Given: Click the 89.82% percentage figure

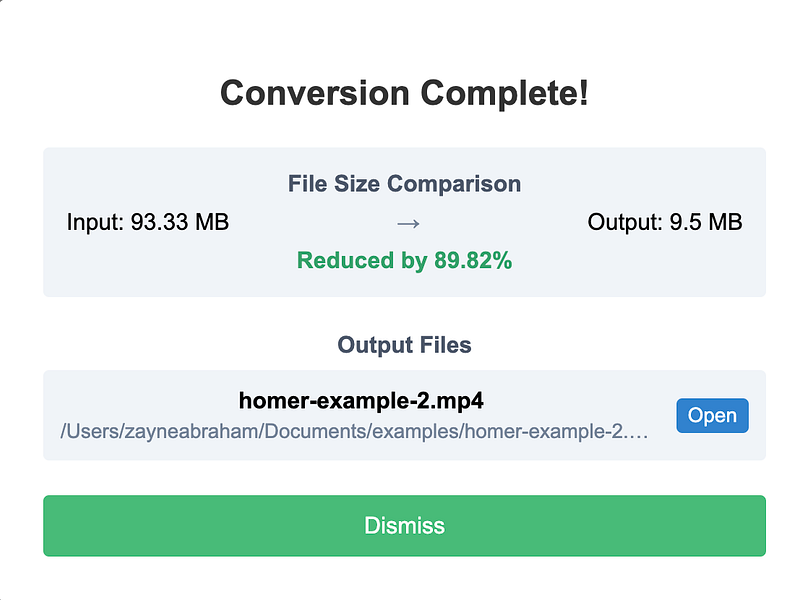Looking at the screenshot, I should point(473,261).
